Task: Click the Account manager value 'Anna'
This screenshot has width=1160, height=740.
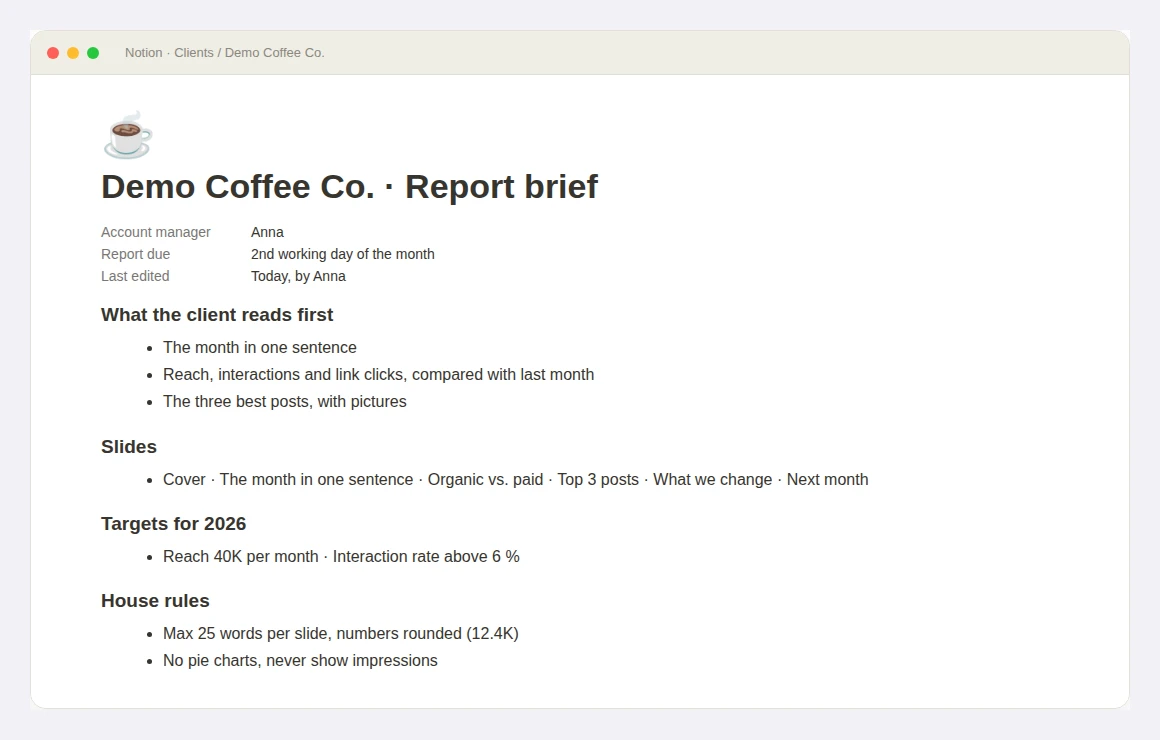Action: coord(267,232)
